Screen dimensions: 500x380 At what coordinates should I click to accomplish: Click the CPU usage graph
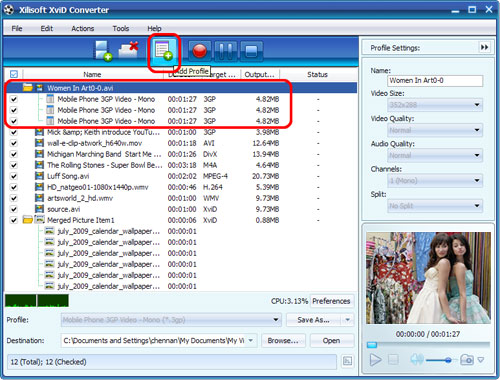pyautogui.click(x=37, y=300)
